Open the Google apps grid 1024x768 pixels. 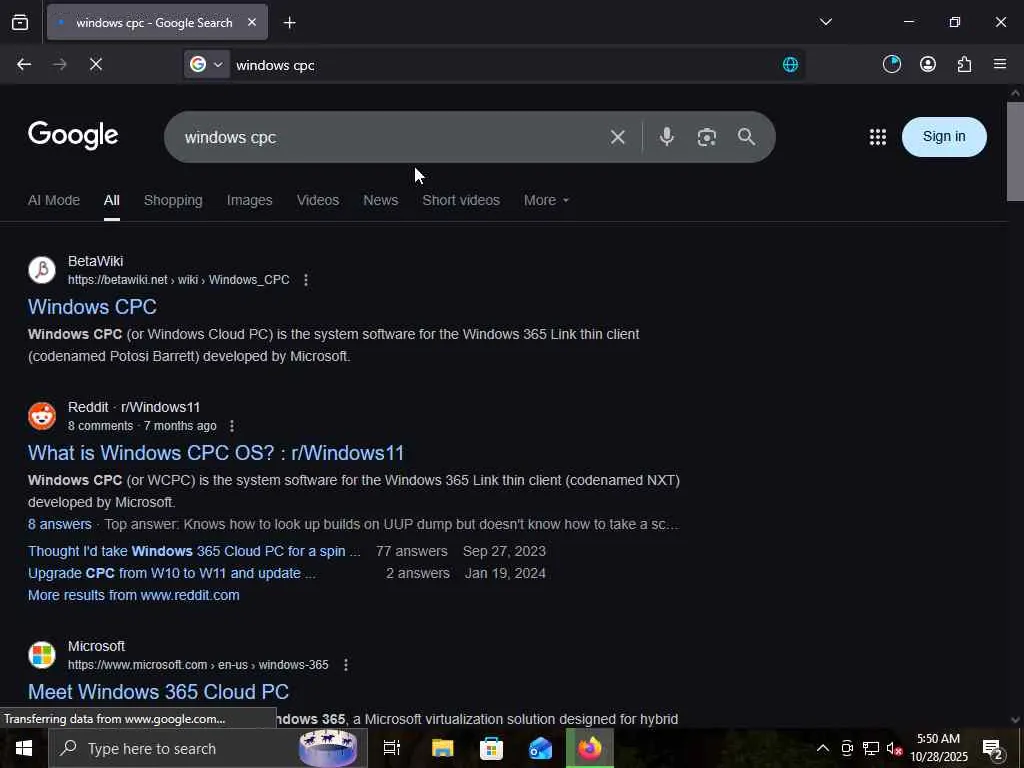[x=878, y=137]
